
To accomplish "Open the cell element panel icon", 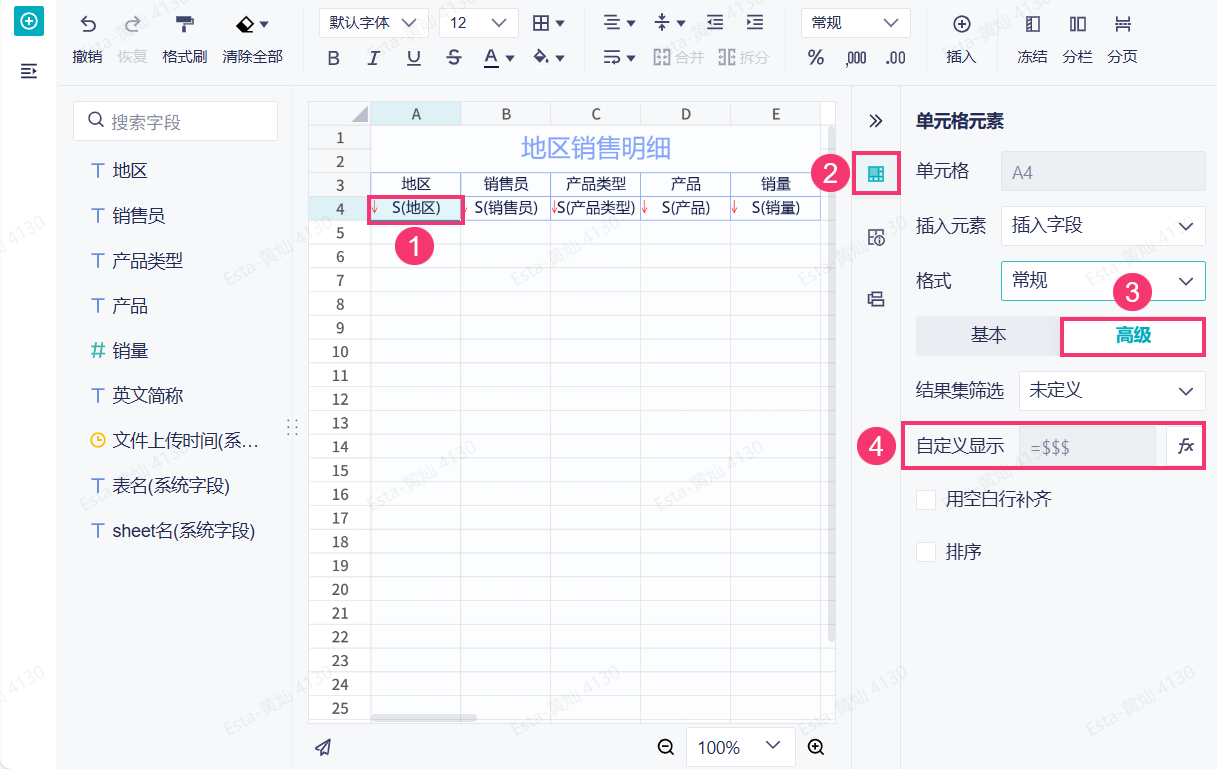I will click(876, 174).
